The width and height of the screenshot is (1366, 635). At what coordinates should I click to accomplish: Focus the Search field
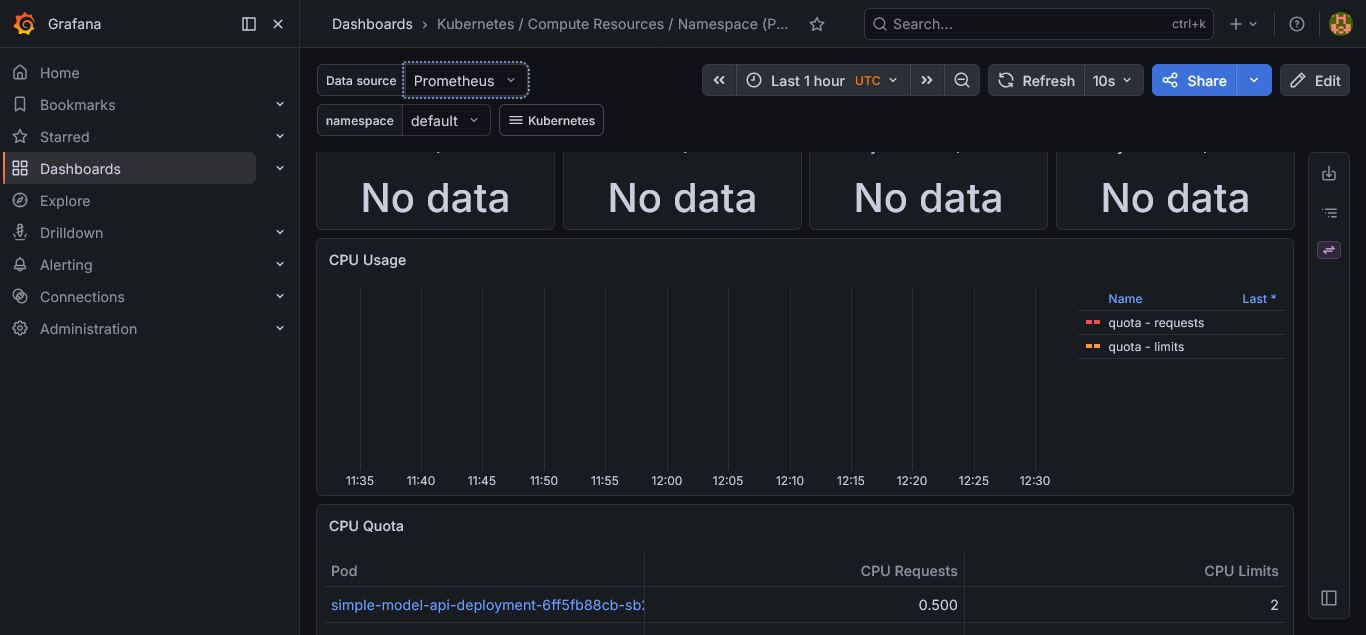pyautogui.click(x=1038, y=24)
